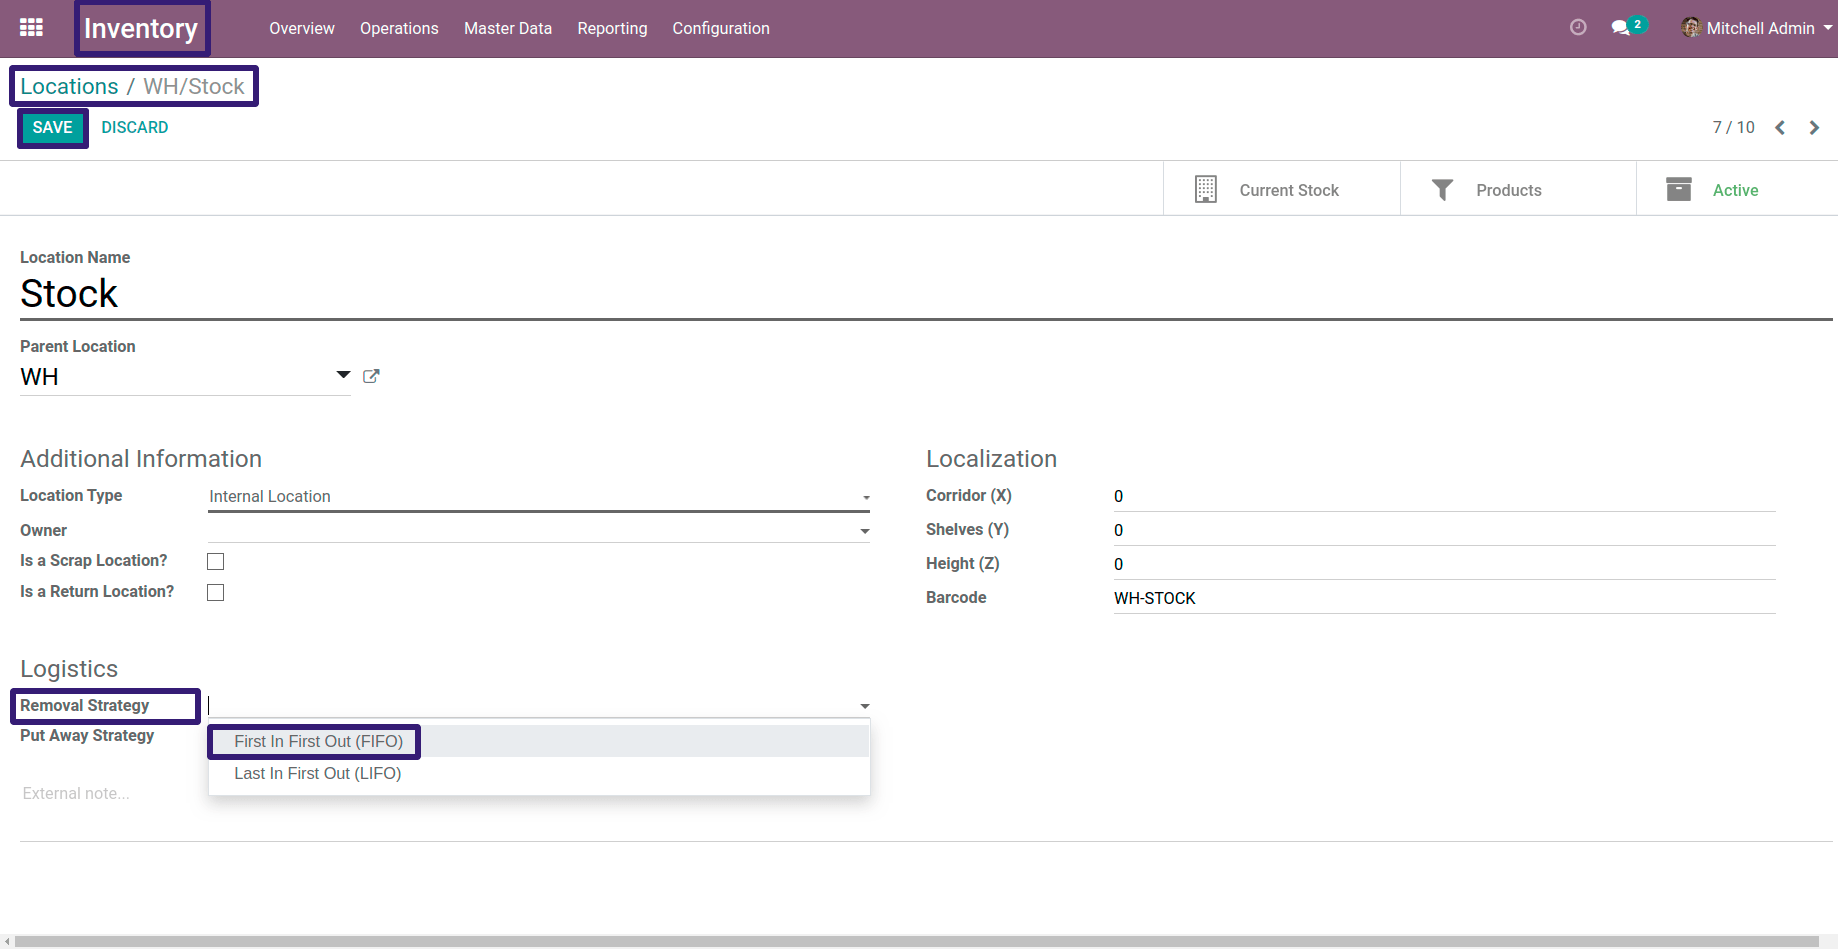1838x949 pixels.
Task: Open the apps grid menu icon
Action: 31,28
